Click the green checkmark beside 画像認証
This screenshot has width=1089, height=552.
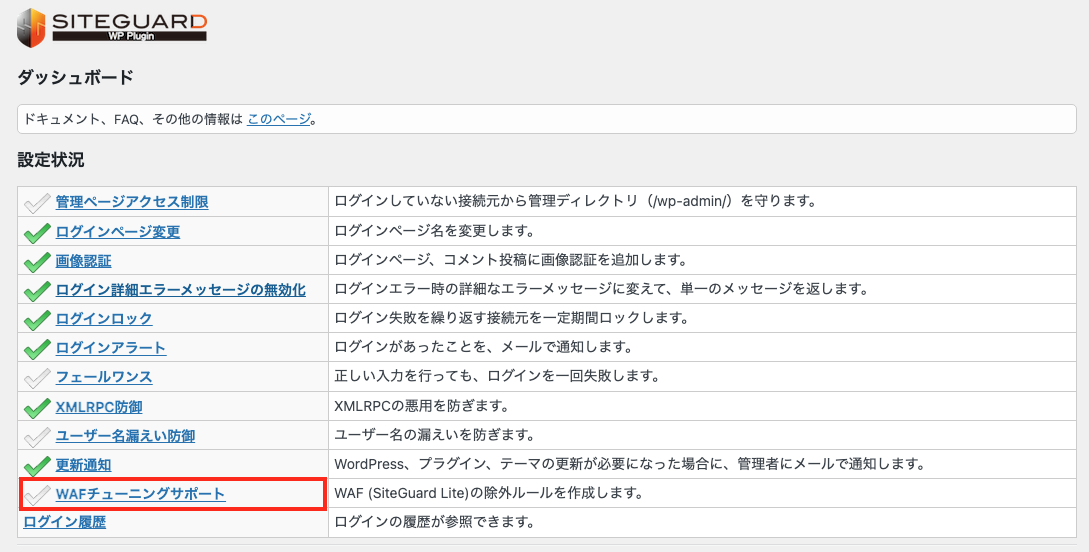click(x=37, y=261)
